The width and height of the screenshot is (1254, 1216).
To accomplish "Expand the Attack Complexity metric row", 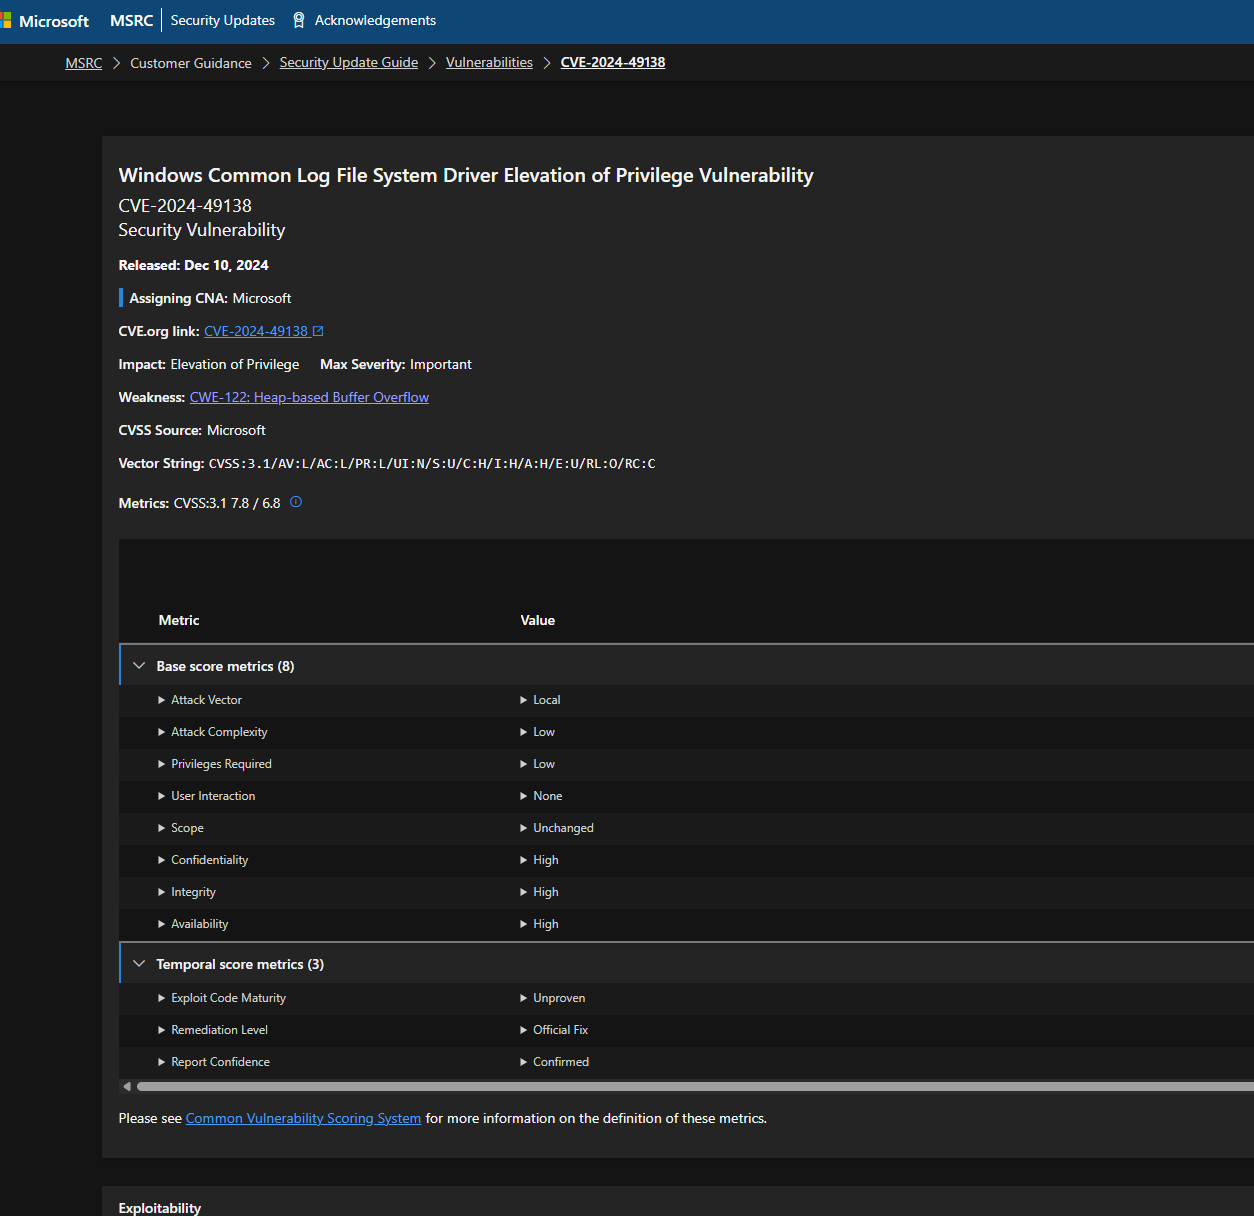I will [162, 732].
